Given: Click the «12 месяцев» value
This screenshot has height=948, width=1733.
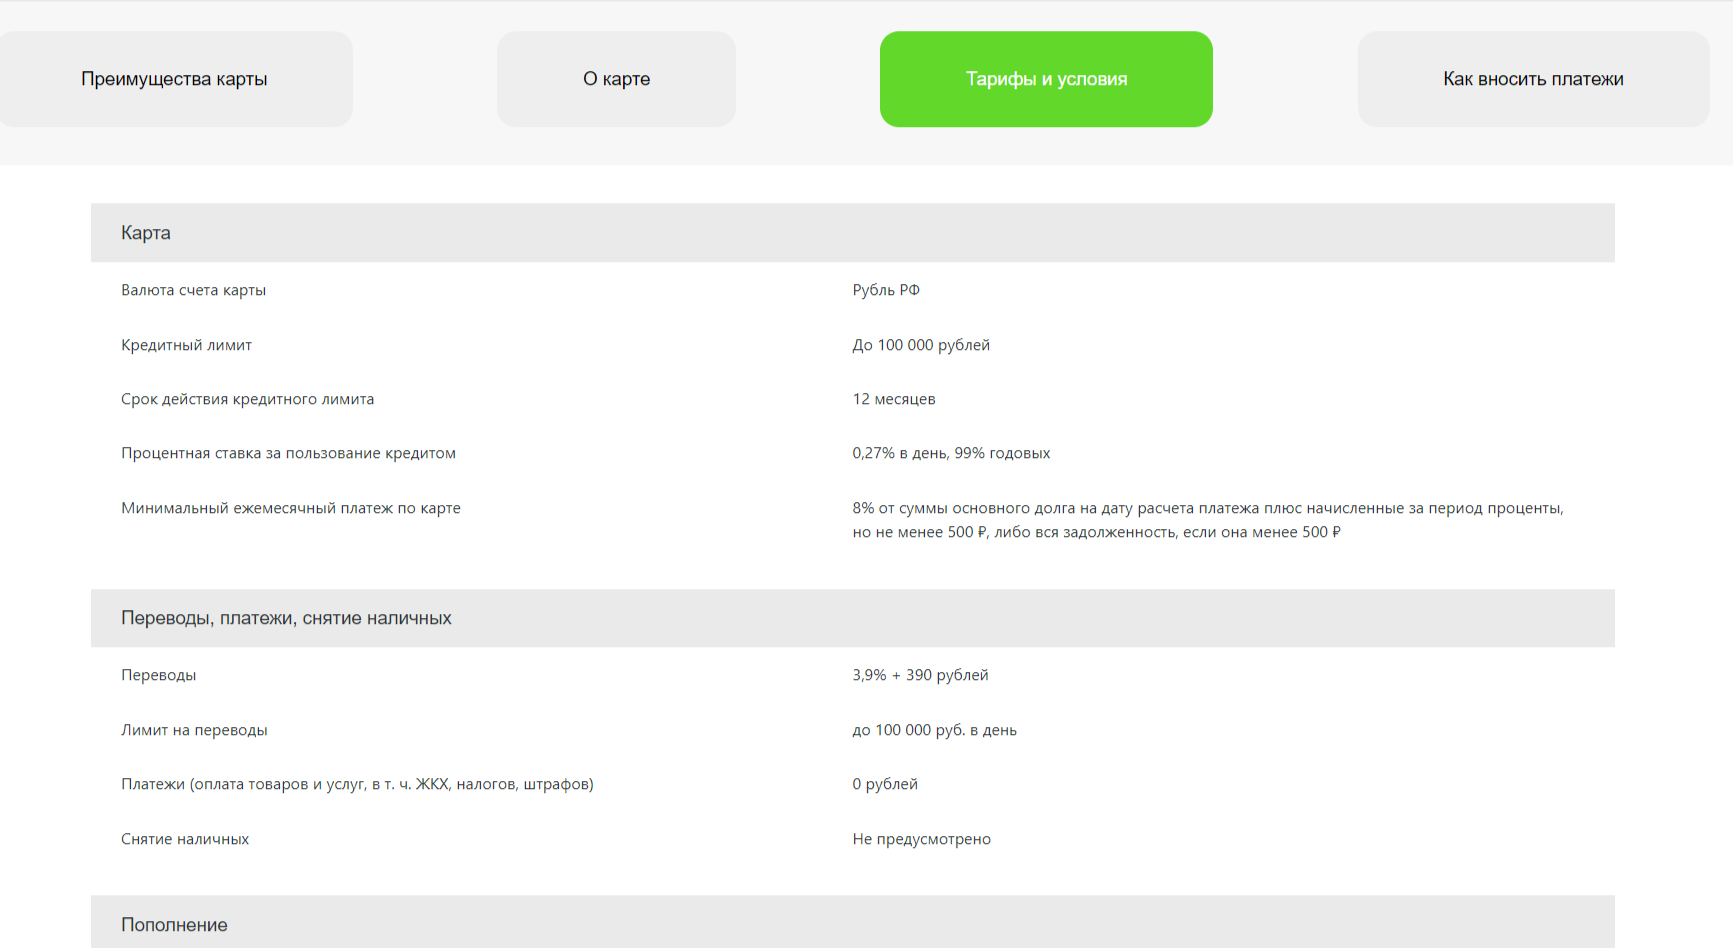Looking at the screenshot, I should click(x=894, y=399).
